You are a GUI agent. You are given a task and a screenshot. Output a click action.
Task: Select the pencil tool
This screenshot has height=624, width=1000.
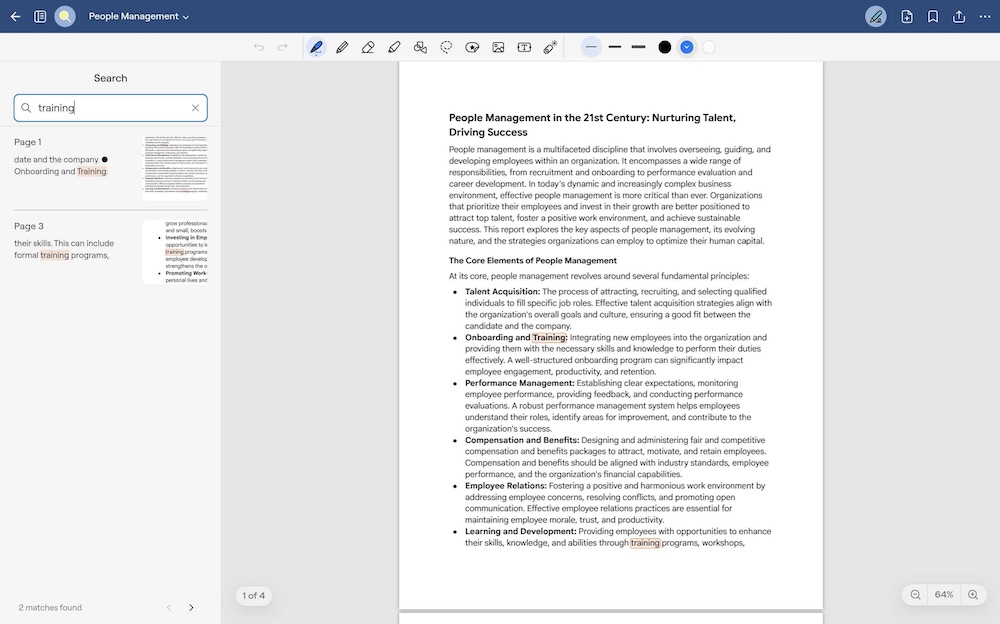click(x=342, y=47)
